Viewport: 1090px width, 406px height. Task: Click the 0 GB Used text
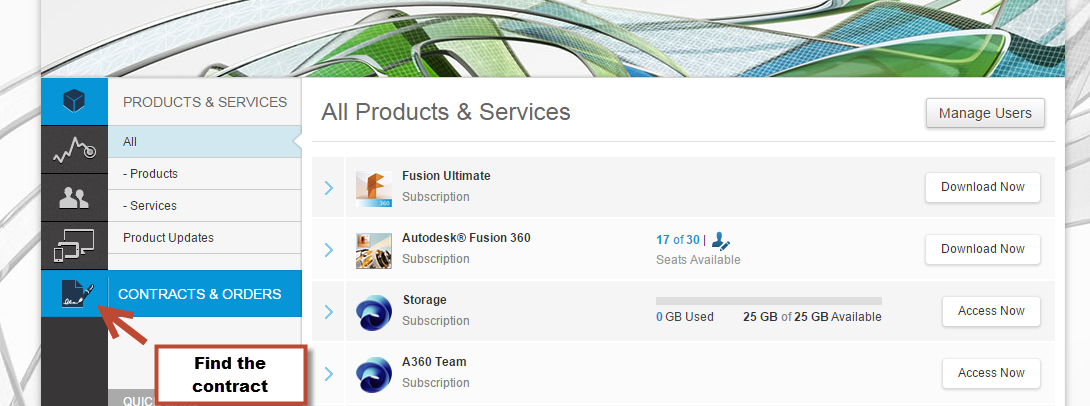point(685,317)
